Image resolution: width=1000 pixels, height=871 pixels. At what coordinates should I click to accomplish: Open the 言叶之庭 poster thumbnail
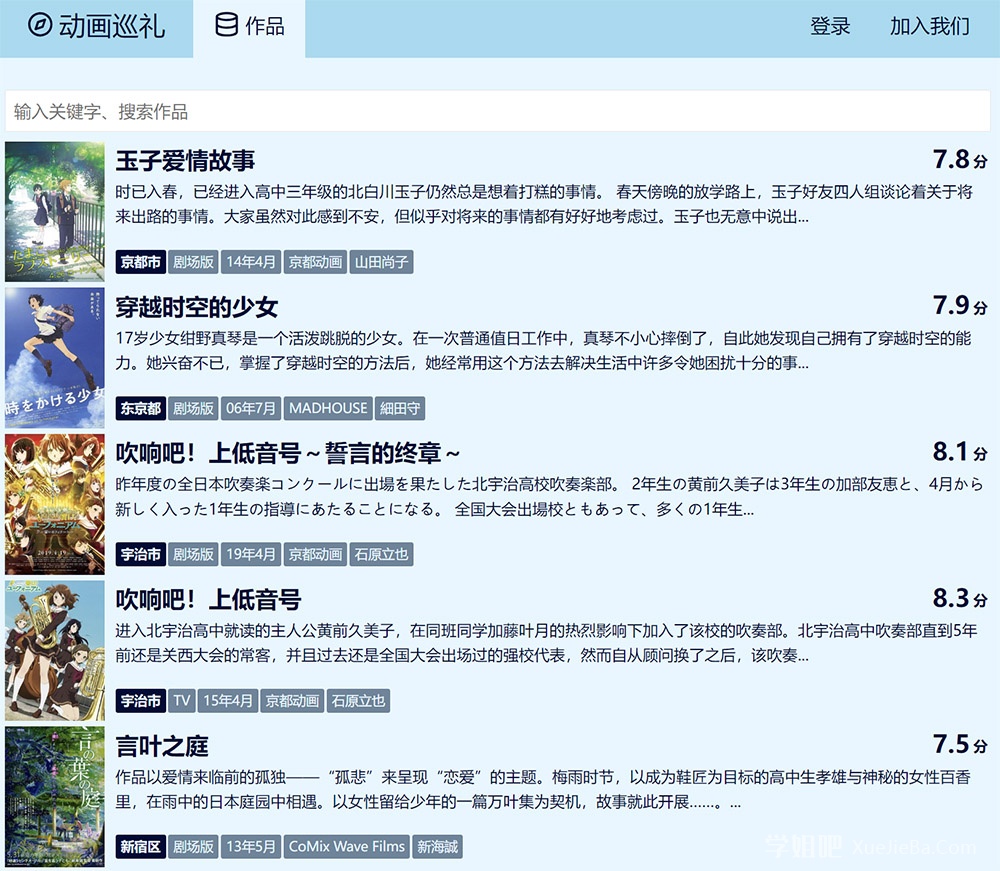(55, 796)
